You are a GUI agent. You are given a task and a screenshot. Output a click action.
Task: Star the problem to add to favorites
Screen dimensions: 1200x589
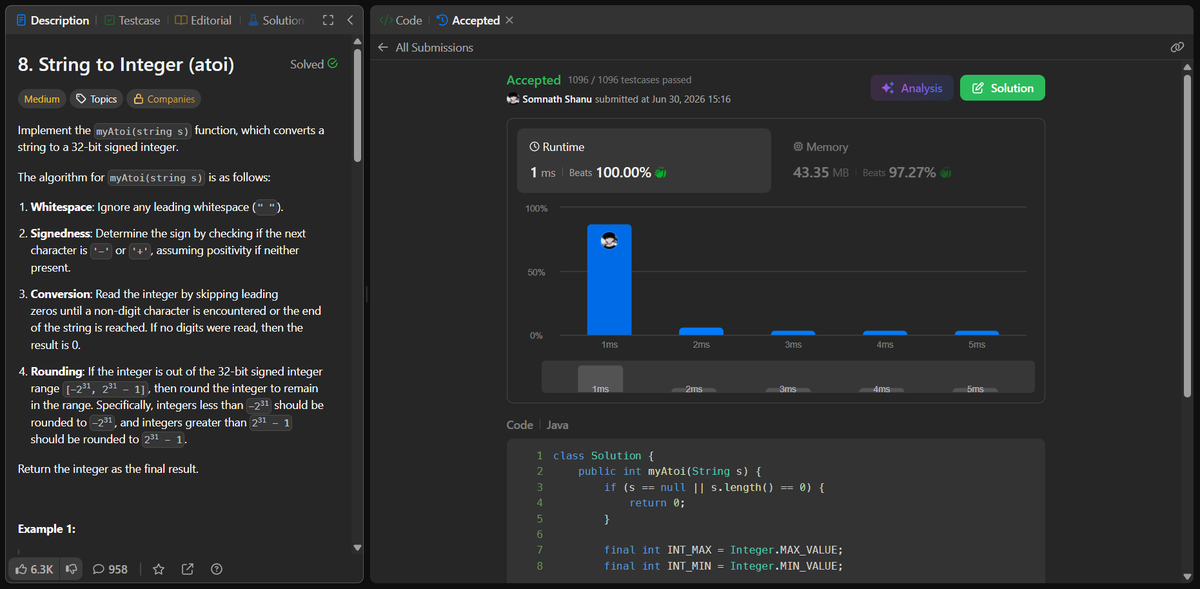pyautogui.click(x=158, y=569)
